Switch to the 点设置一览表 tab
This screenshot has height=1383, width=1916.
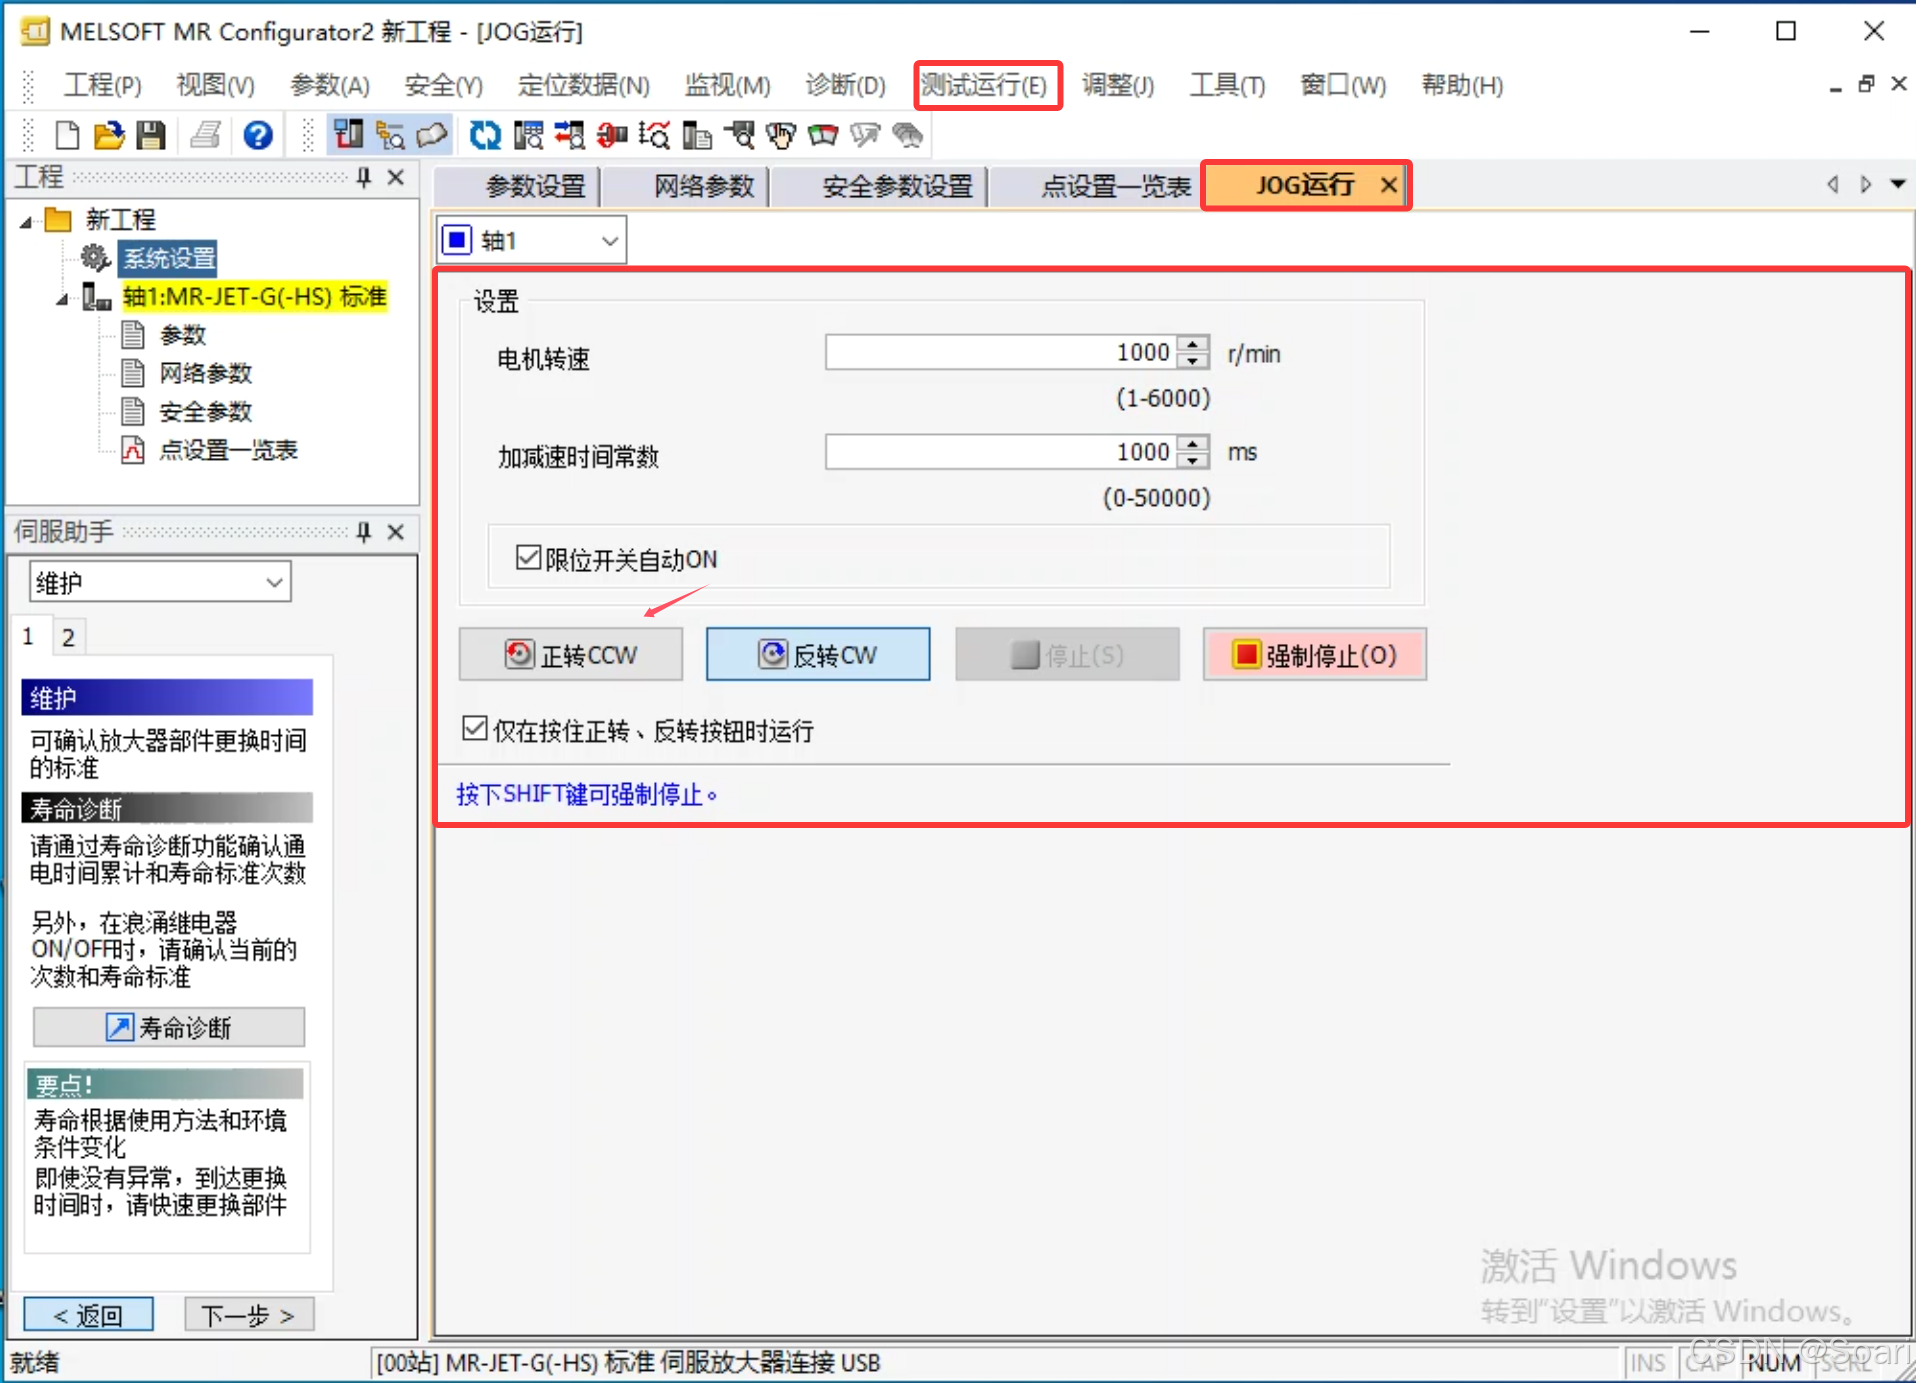tap(1097, 186)
